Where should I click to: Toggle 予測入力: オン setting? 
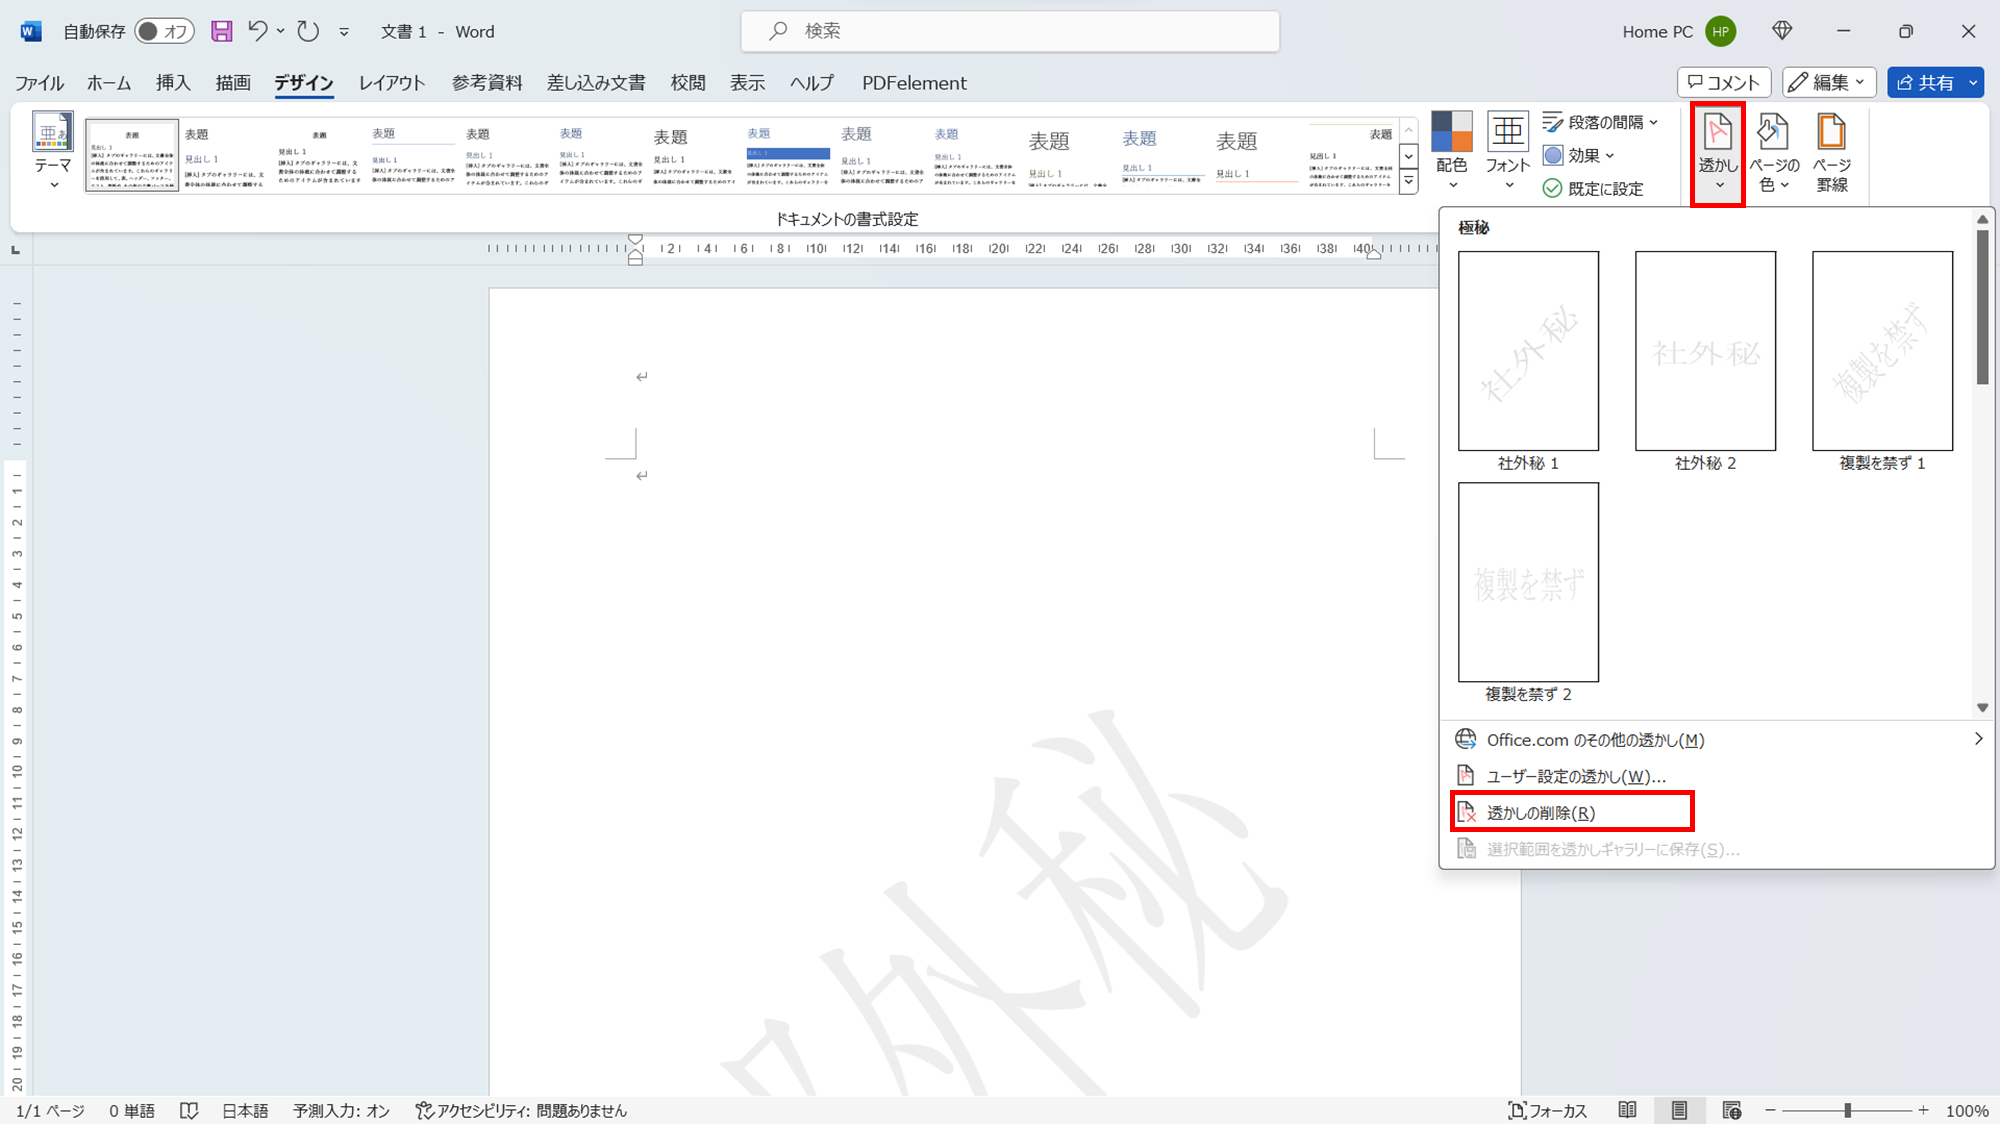[x=341, y=1111]
